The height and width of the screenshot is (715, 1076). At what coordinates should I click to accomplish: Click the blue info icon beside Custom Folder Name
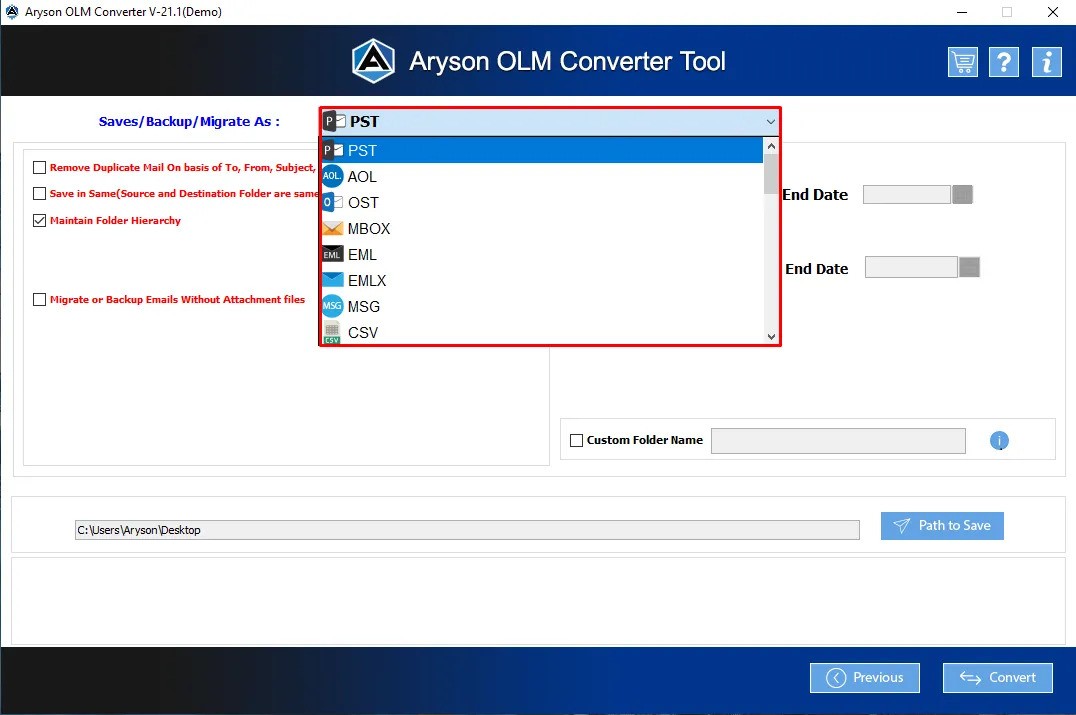click(998, 440)
